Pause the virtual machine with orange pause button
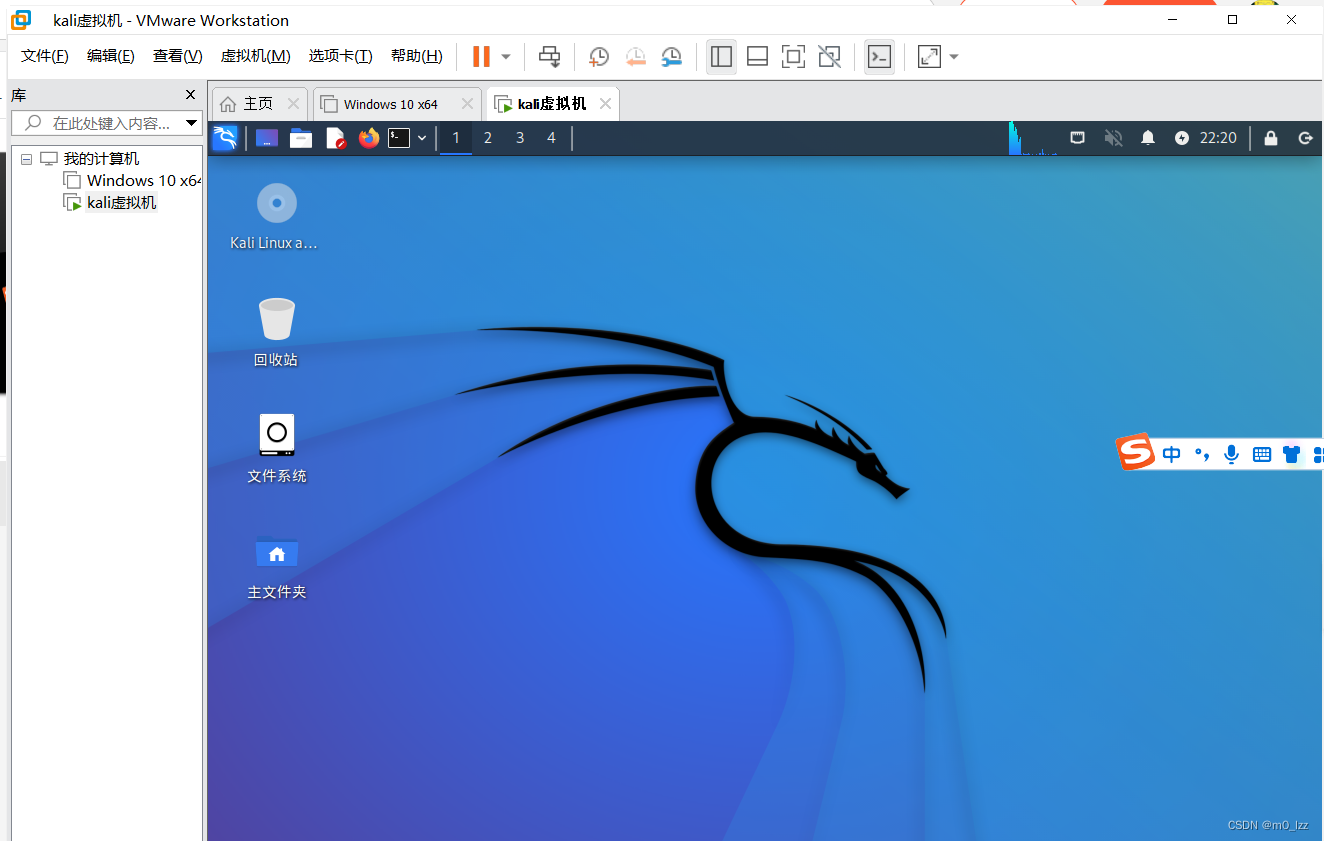 click(x=481, y=57)
